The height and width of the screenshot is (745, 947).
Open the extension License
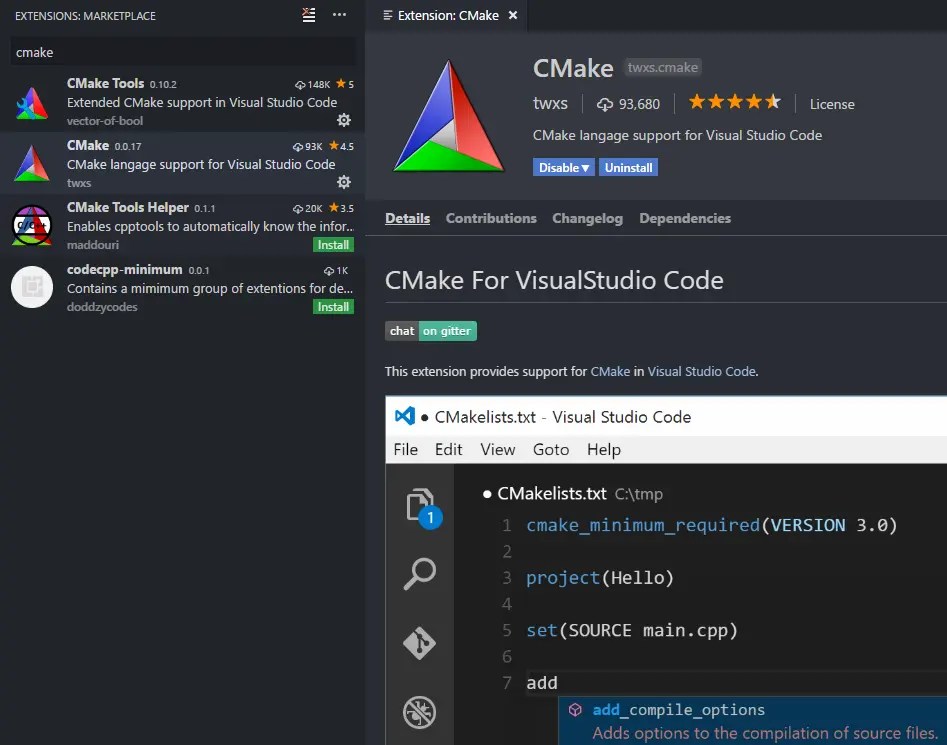coord(831,104)
